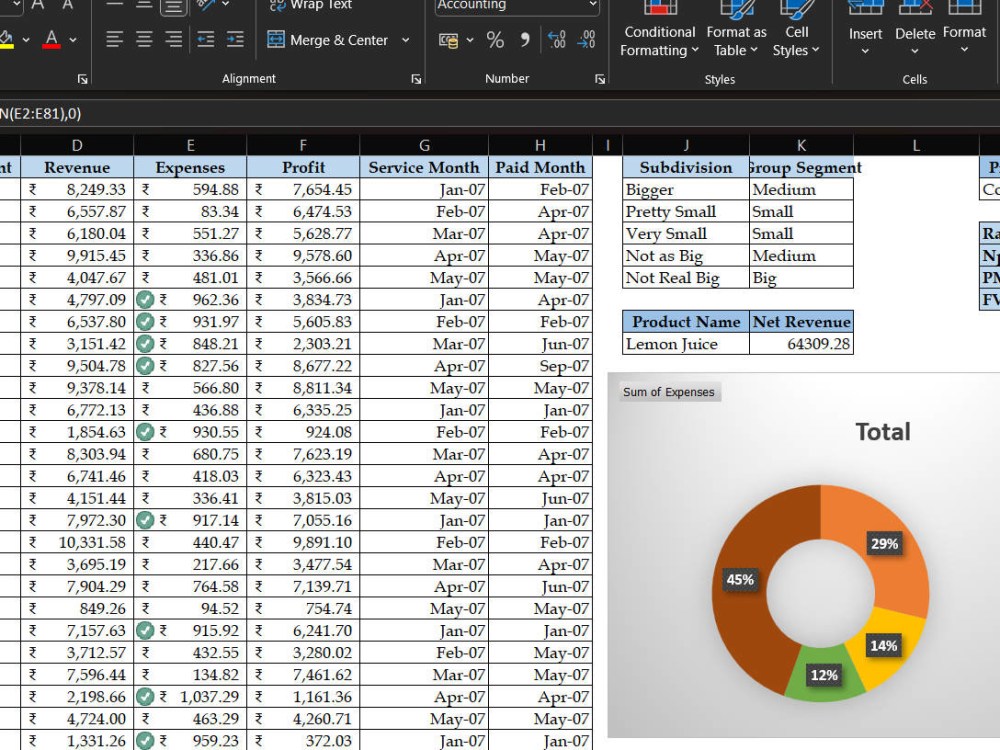The image size is (1000, 750).
Task: Open the Delete cells menu
Action: [x=915, y=32]
